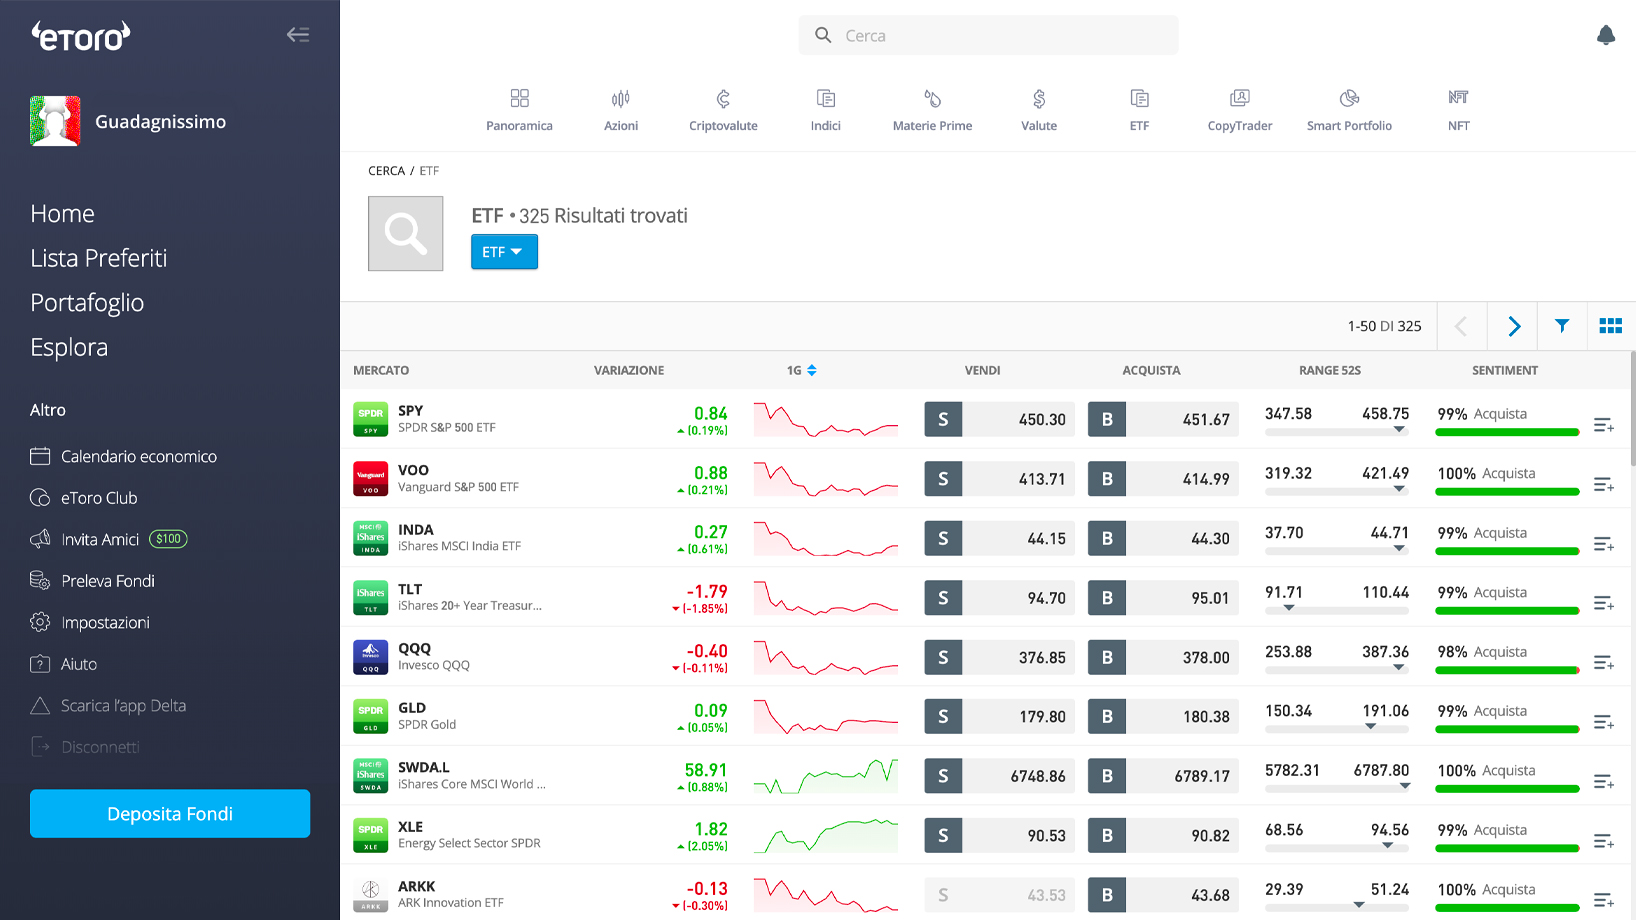
Task: Collapse the sidebar with the arrow icon
Action: (297, 35)
